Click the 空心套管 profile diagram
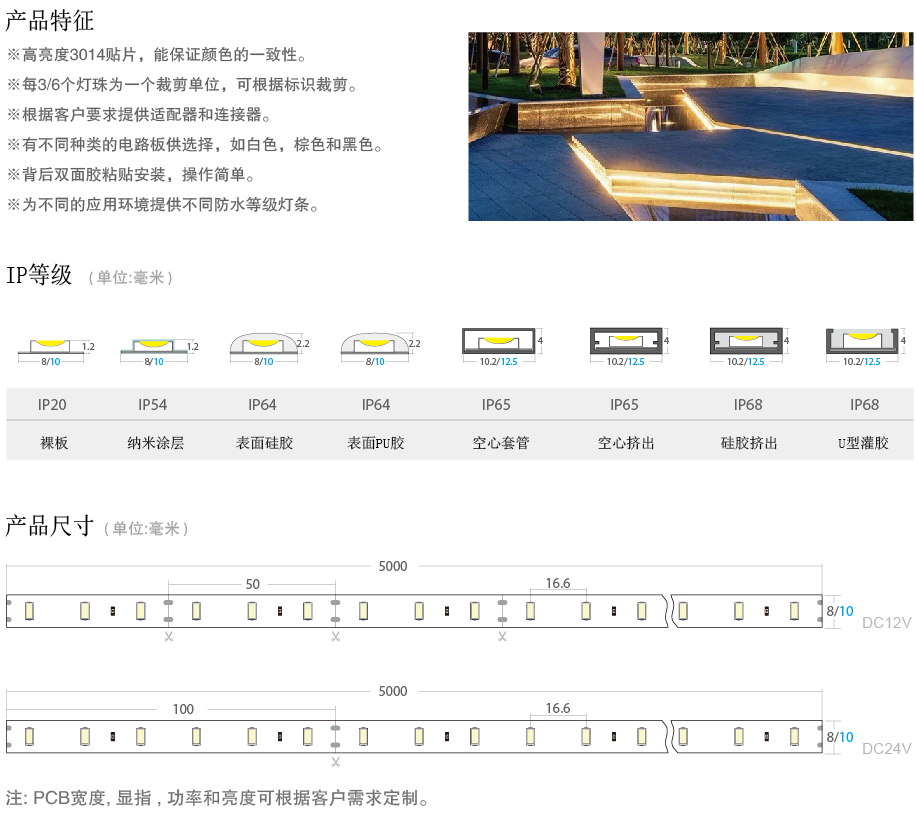The image size is (916, 815). (498, 342)
